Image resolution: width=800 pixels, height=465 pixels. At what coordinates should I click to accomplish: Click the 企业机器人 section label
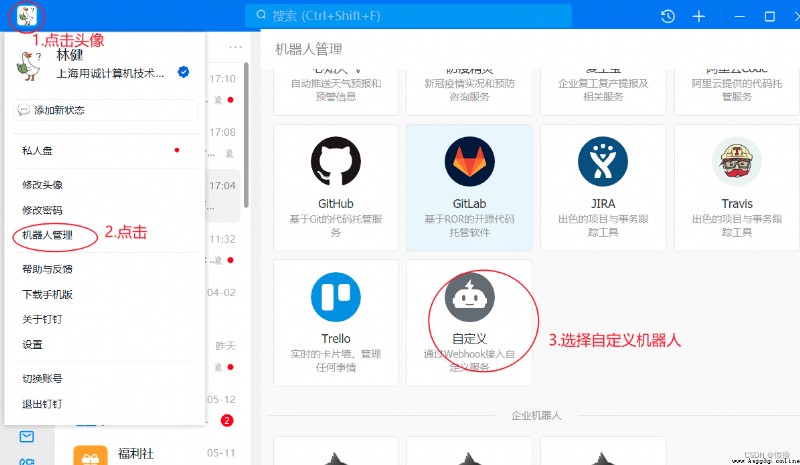(x=536, y=415)
